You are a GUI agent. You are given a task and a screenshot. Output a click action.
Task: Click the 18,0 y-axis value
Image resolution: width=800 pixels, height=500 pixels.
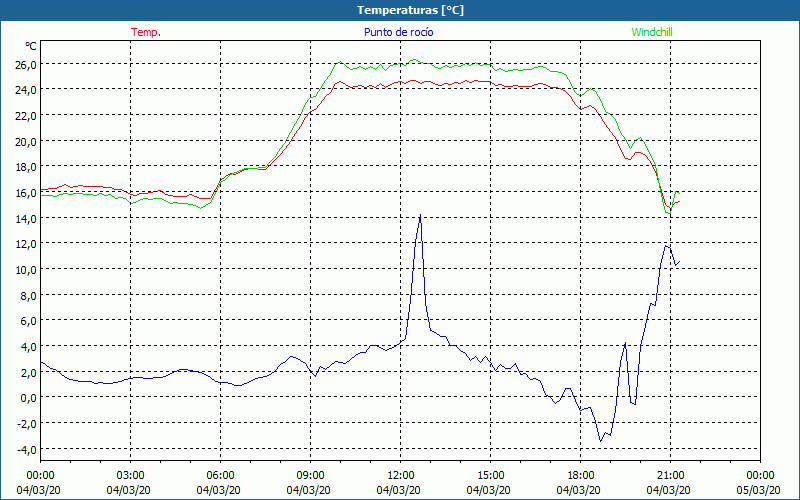pos(26,167)
